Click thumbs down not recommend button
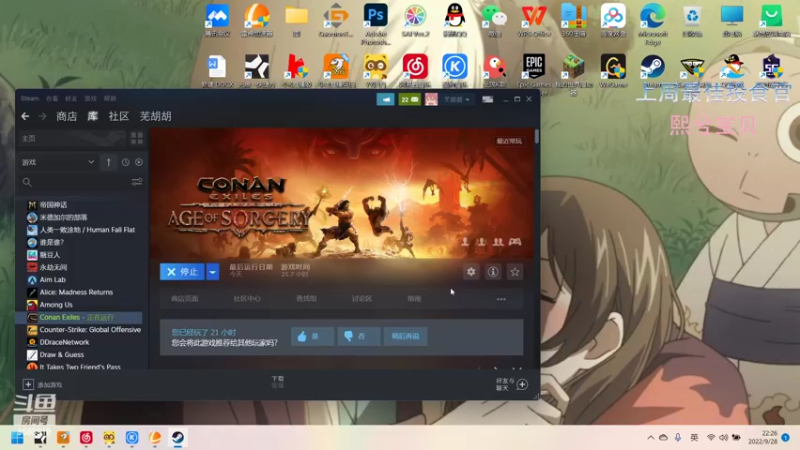 [358, 336]
